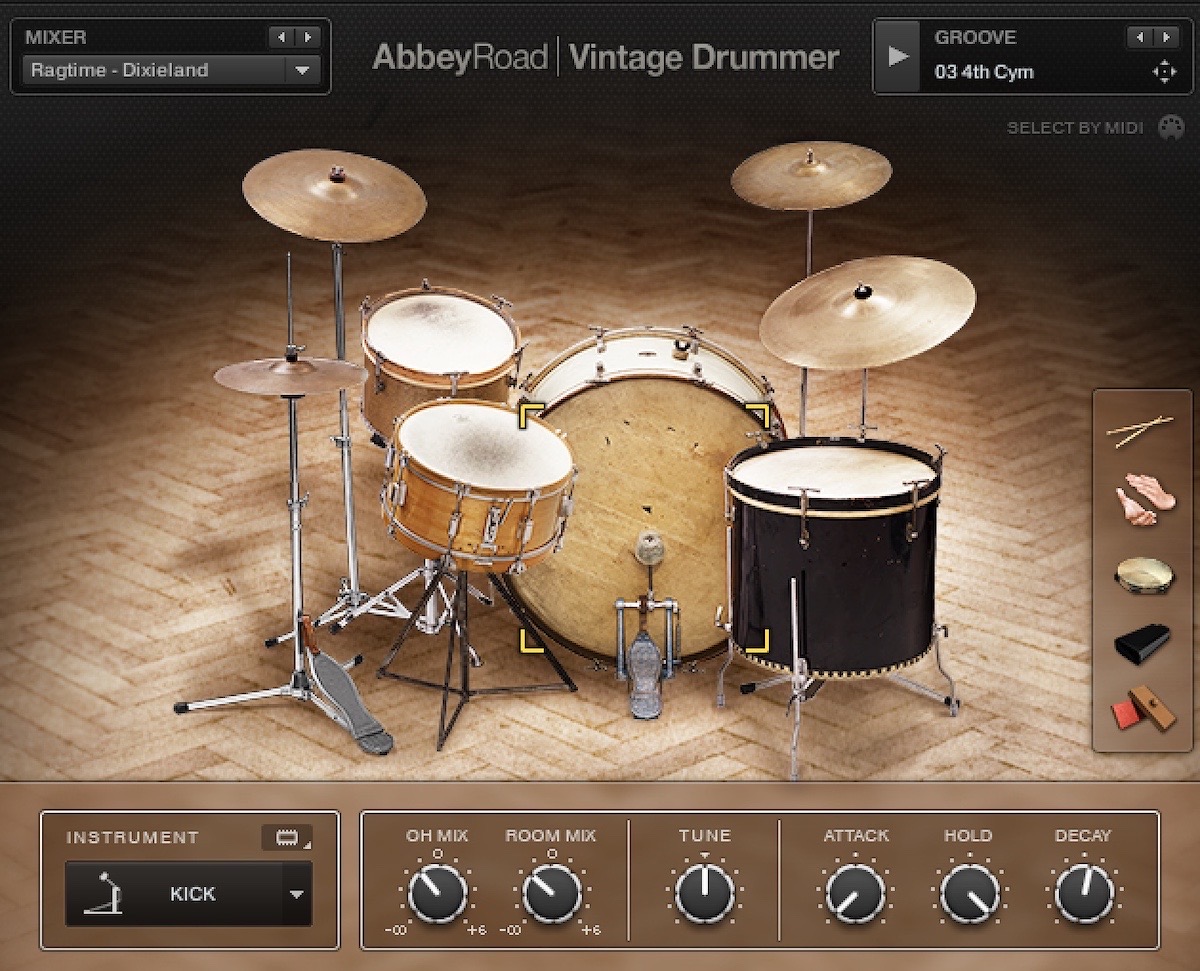Click the wooden snare drum in front
The width and height of the screenshot is (1200, 971).
tap(479, 484)
